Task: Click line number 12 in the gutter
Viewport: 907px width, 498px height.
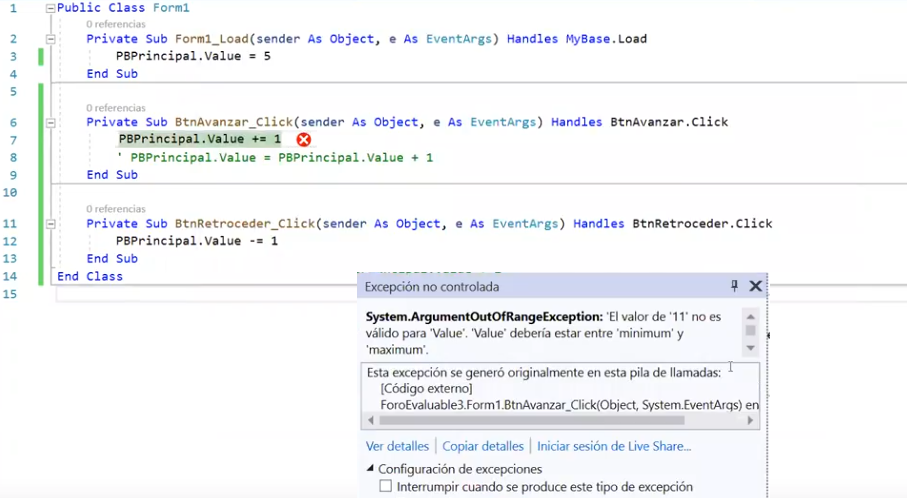Action: [10, 241]
